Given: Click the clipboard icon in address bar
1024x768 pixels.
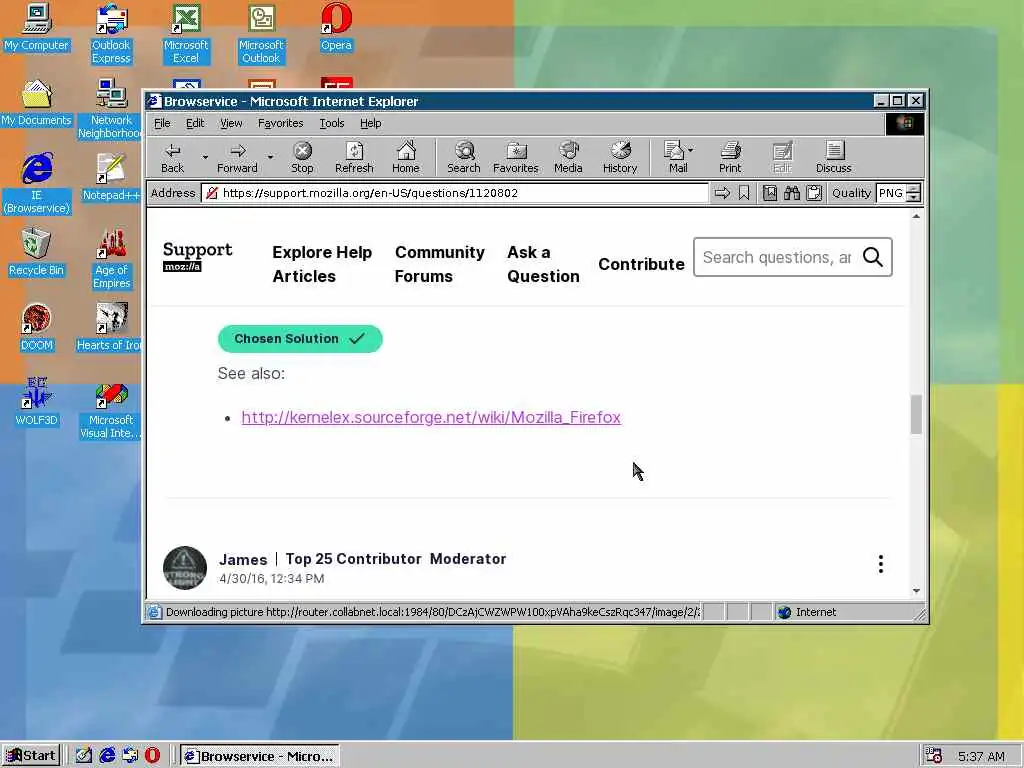Looking at the screenshot, I should click(x=814, y=193).
